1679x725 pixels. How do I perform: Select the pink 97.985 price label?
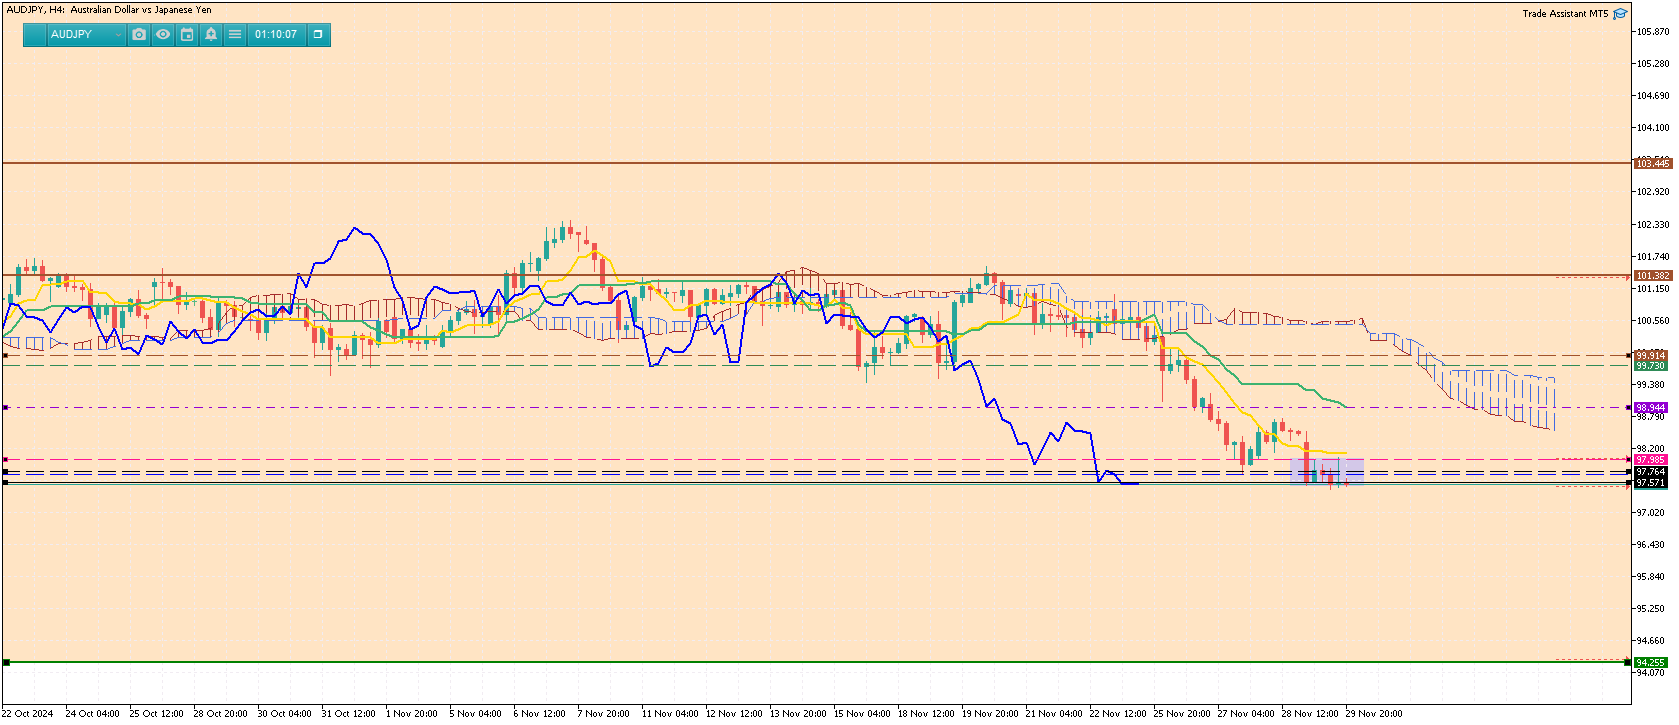pyautogui.click(x=1651, y=460)
